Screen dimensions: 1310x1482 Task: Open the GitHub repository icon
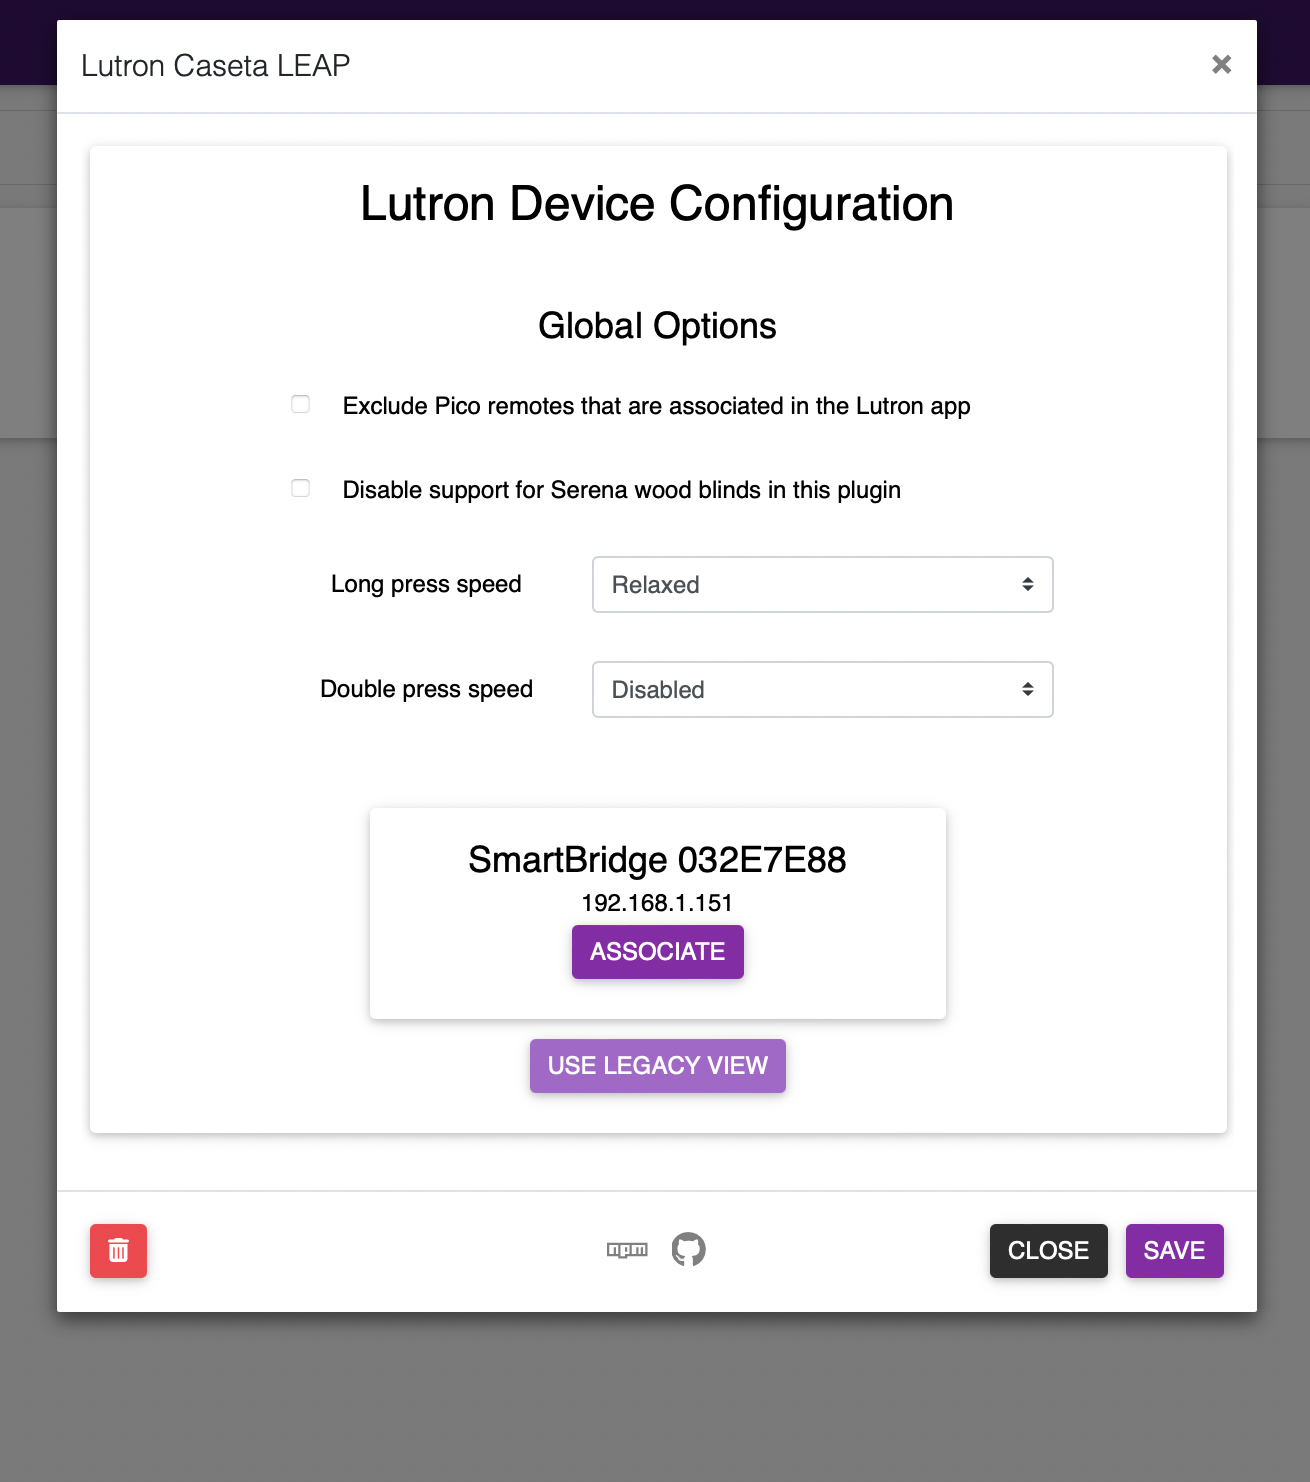click(688, 1249)
